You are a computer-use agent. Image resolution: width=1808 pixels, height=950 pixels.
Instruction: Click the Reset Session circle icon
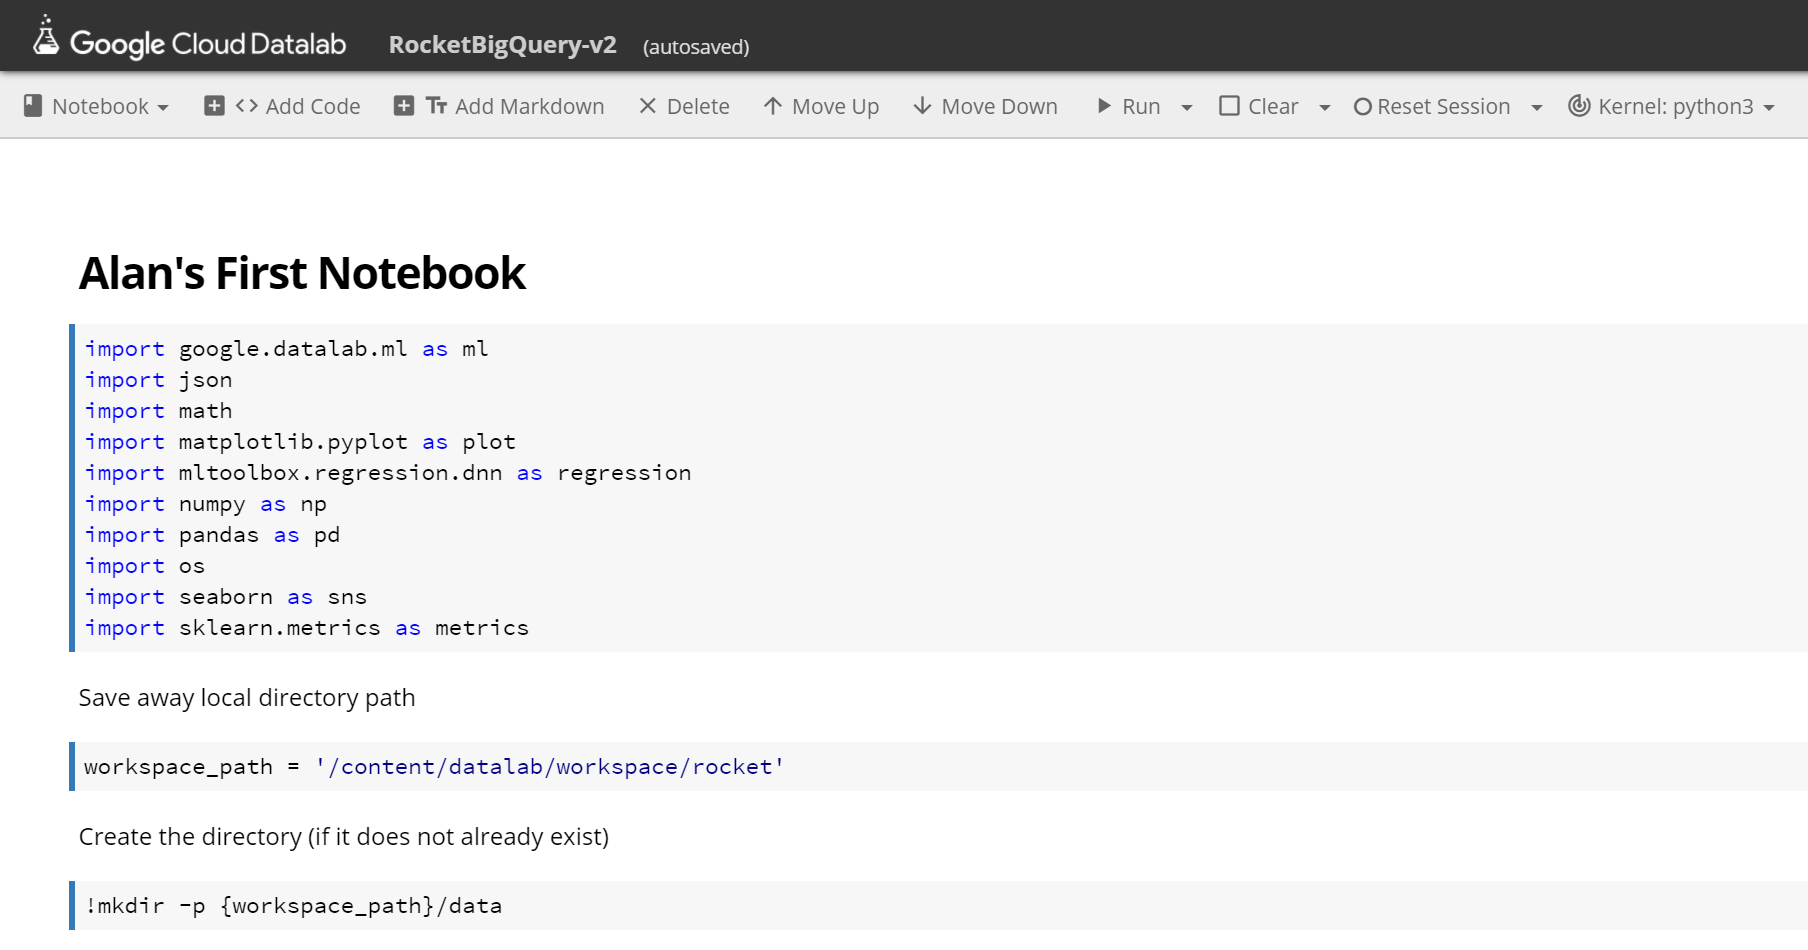1362,106
